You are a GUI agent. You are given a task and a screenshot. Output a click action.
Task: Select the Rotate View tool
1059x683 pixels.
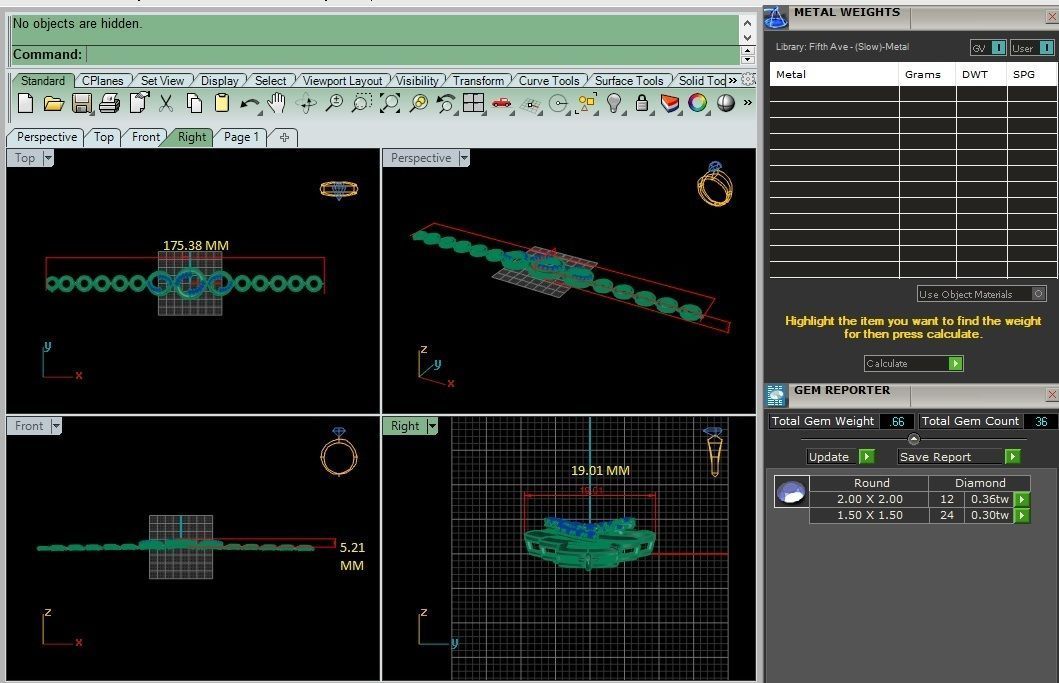(x=306, y=103)
